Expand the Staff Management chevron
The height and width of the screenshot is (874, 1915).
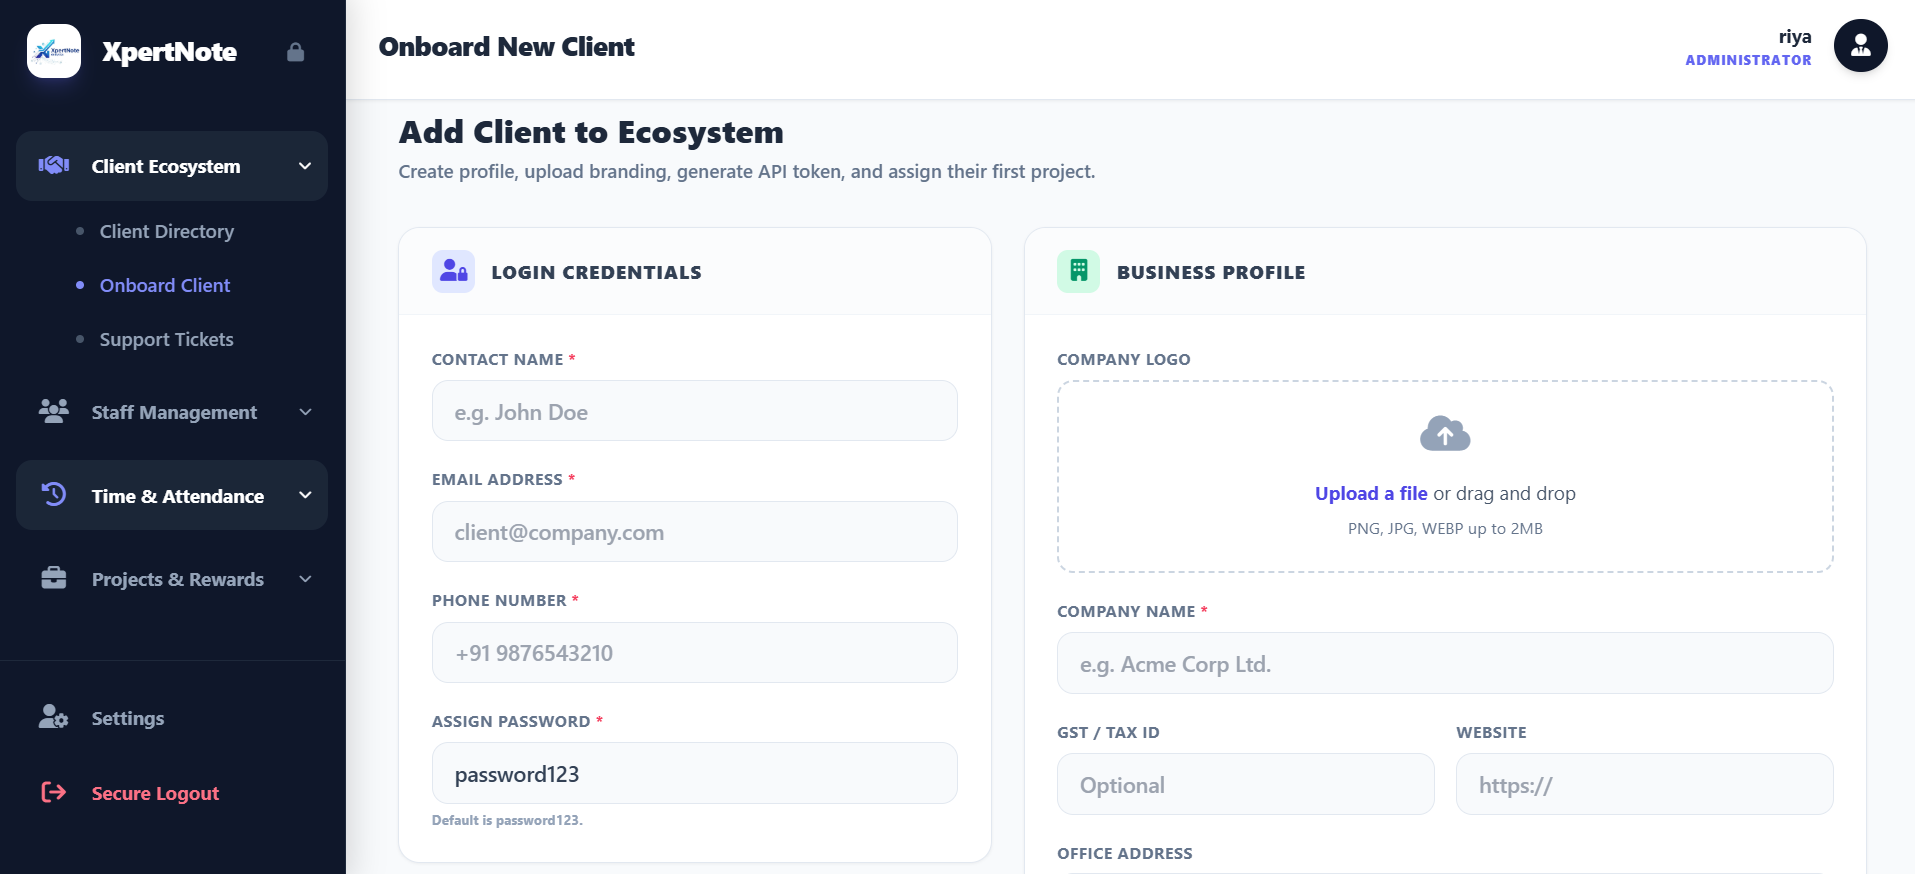(x=305, y=412)
